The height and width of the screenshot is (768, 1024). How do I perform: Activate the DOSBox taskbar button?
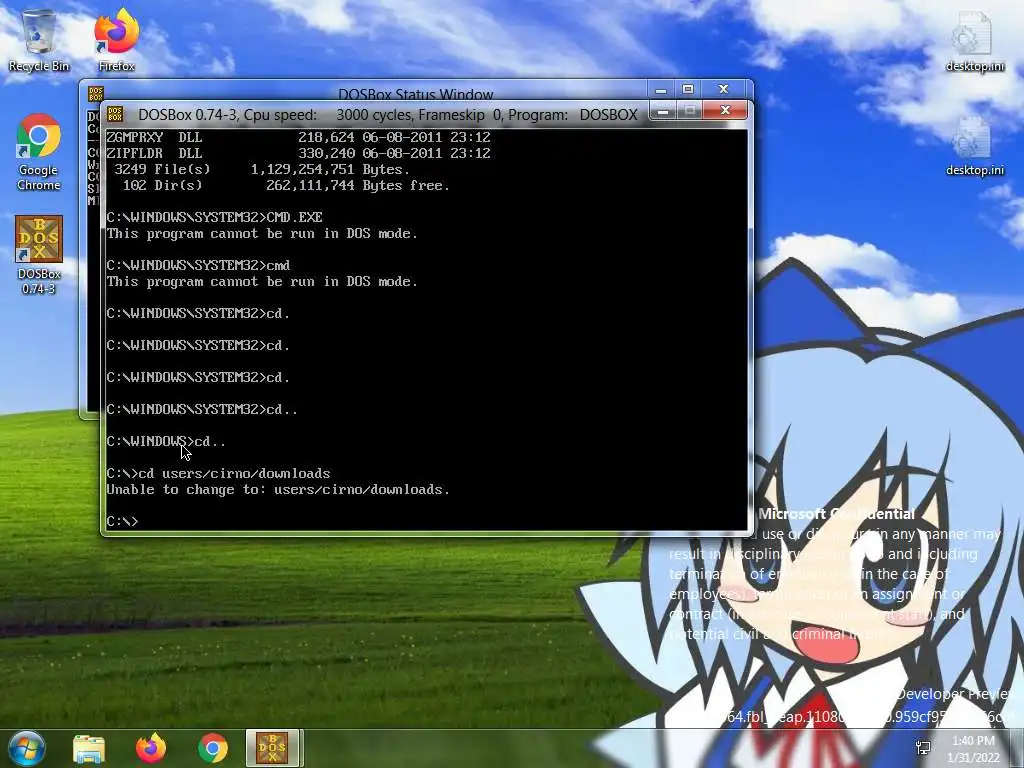click(x=272, y=748)
